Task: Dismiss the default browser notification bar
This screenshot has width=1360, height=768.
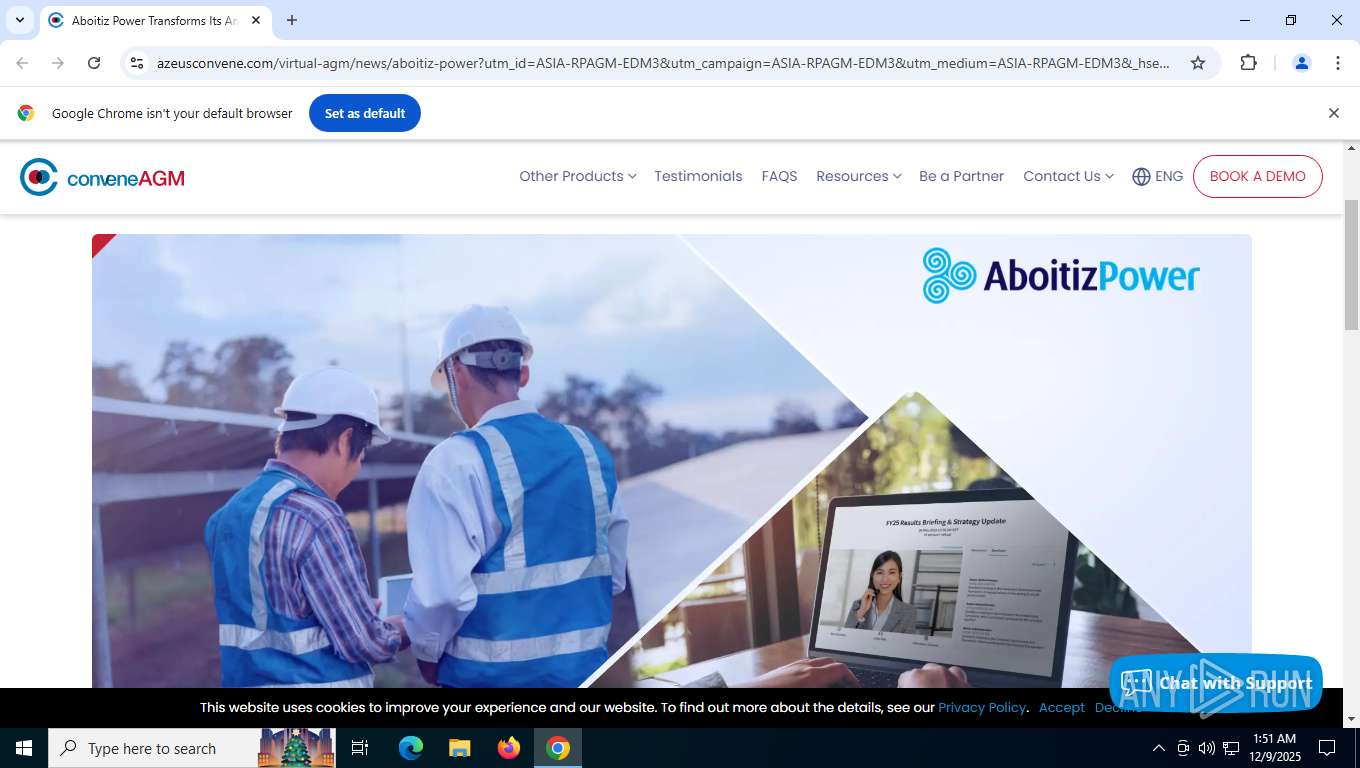Action: [x=1333, y=113]
